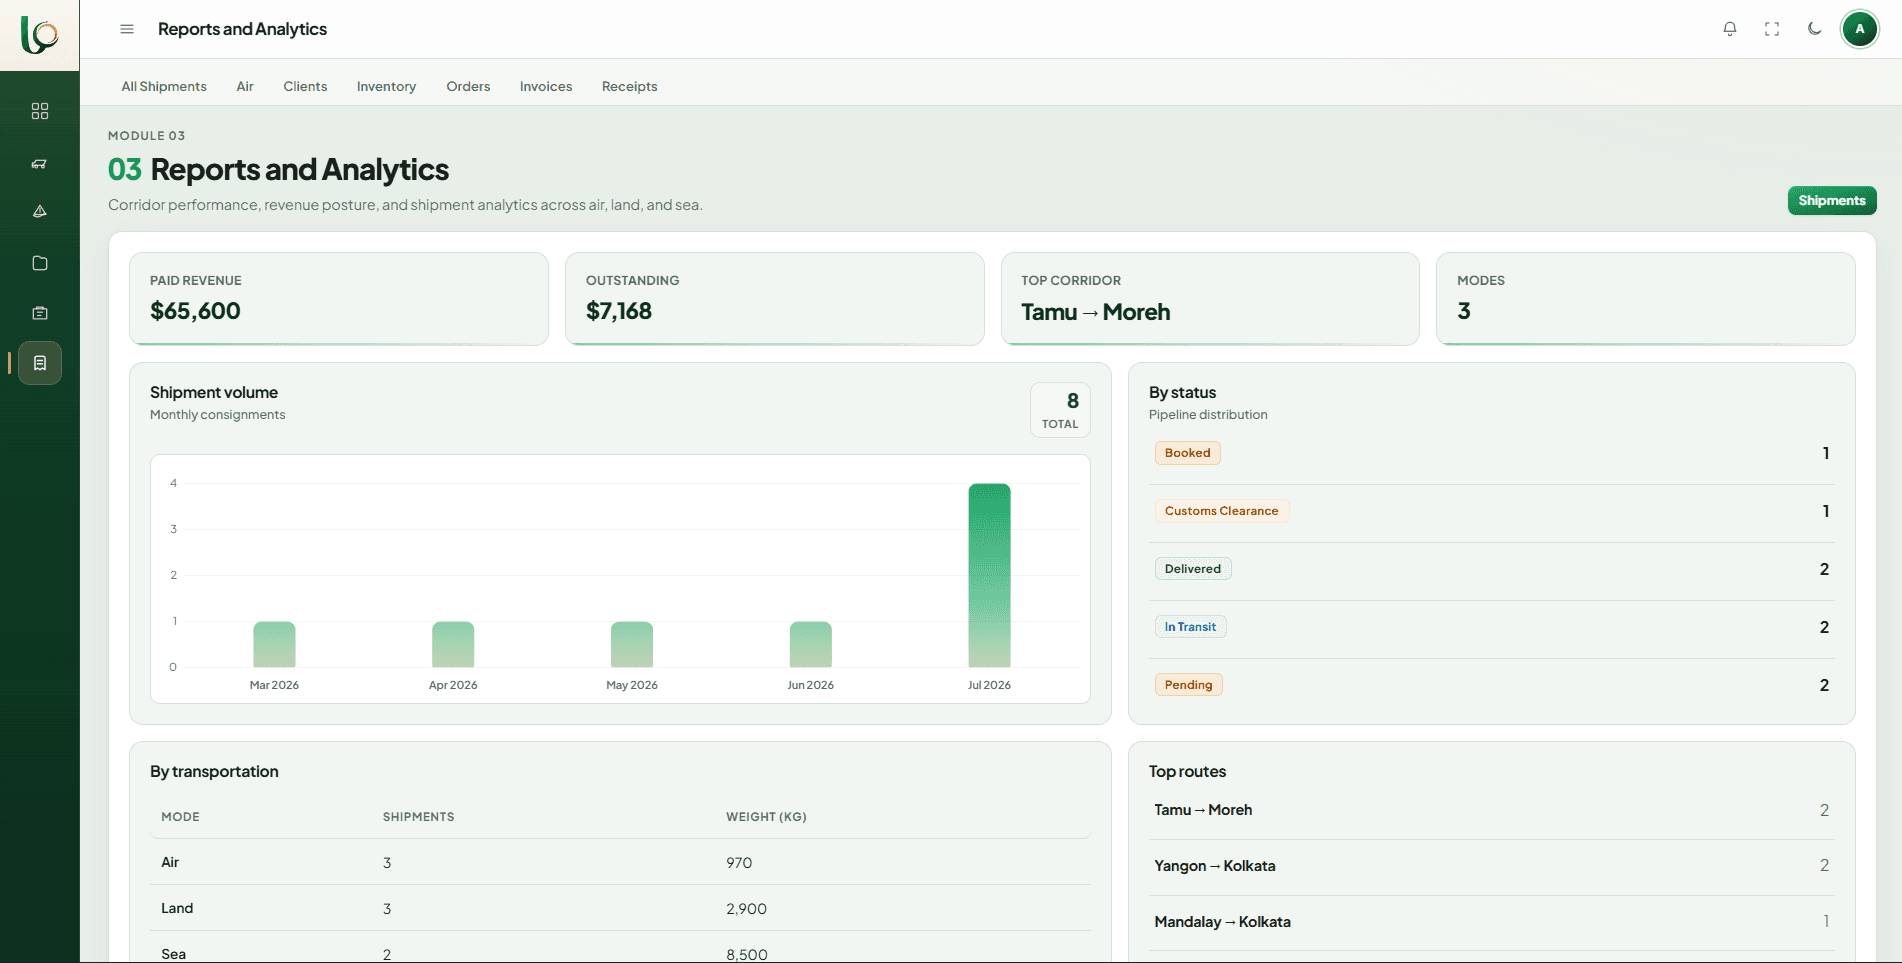Click the SHIPMENTS column header
Image resolution: width=1902 pixels, height=963 pixels.
tap(418, 817)
